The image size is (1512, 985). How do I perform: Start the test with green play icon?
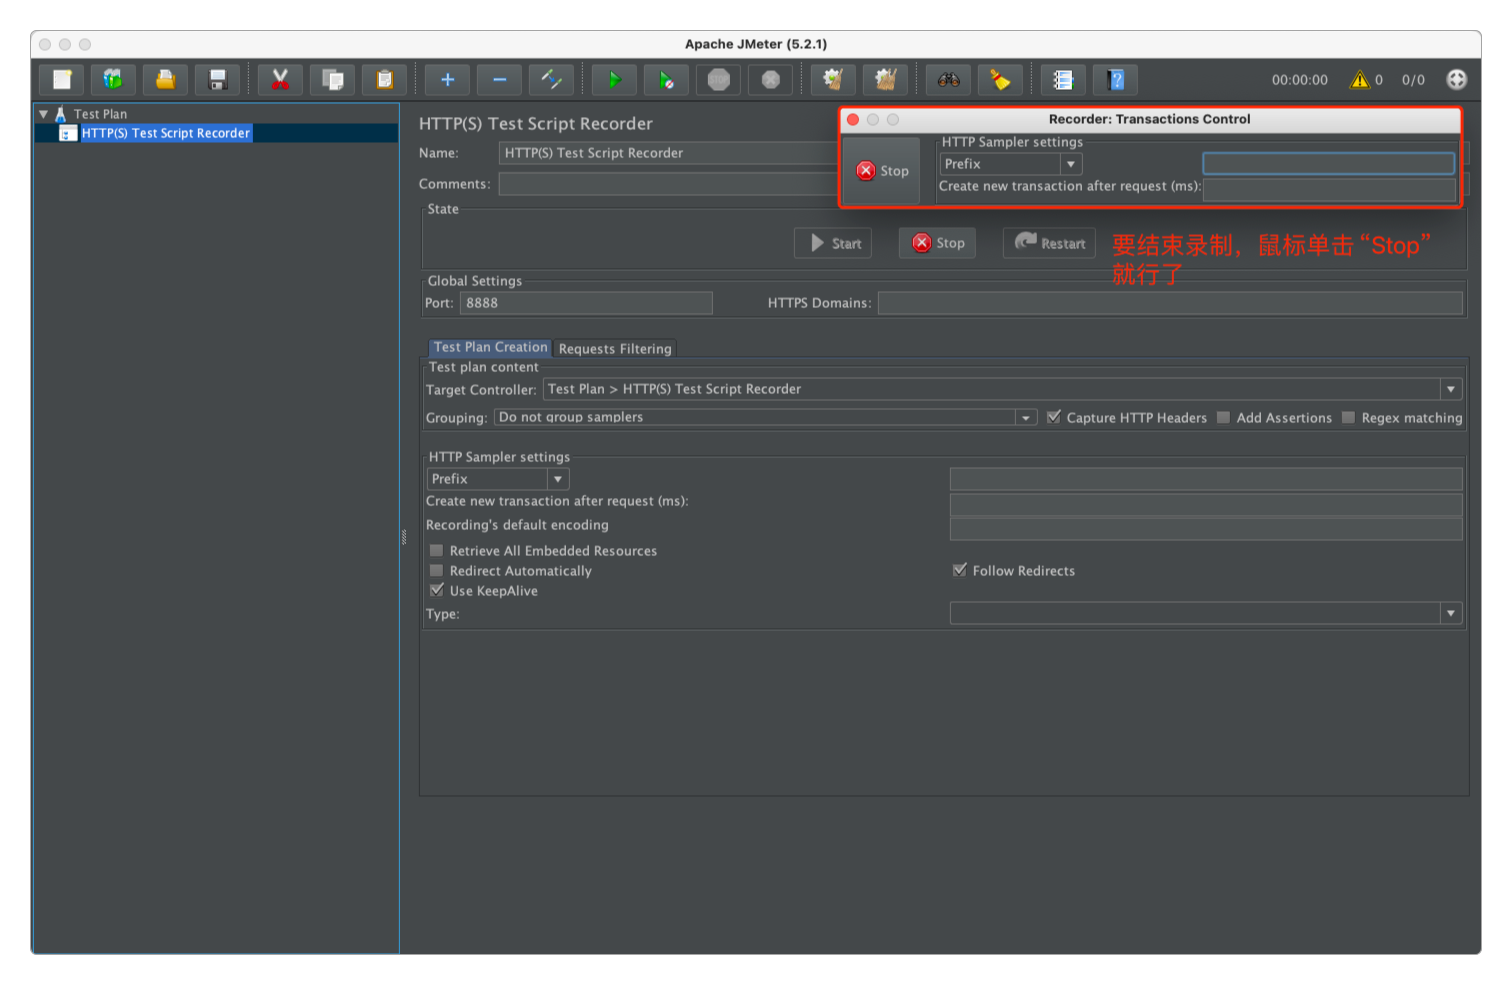614,79
